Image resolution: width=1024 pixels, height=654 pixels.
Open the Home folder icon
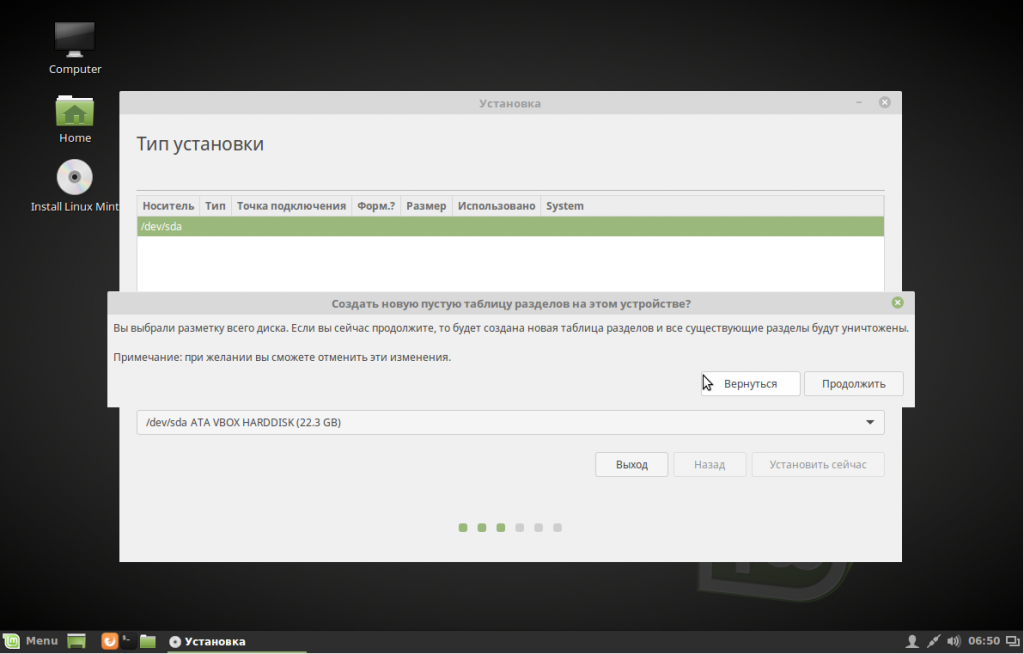(74, 112)
